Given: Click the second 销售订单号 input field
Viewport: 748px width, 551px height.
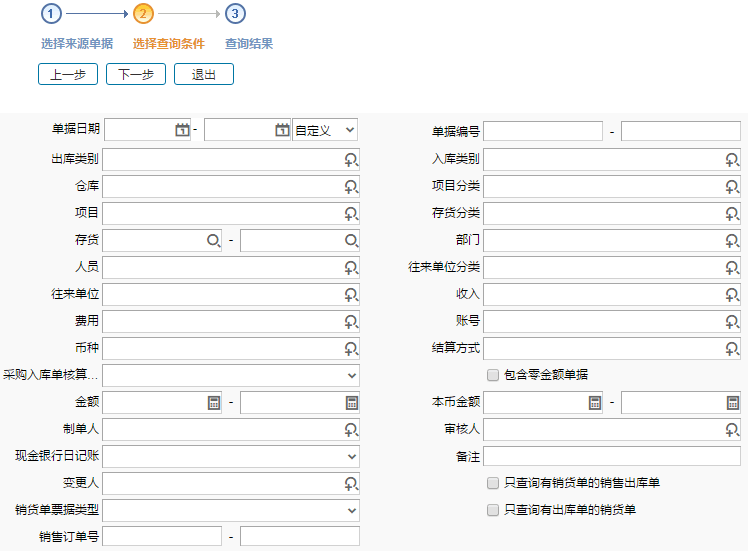Looking at the screenshot, I should pyautogui.click(x=300, y=536).
